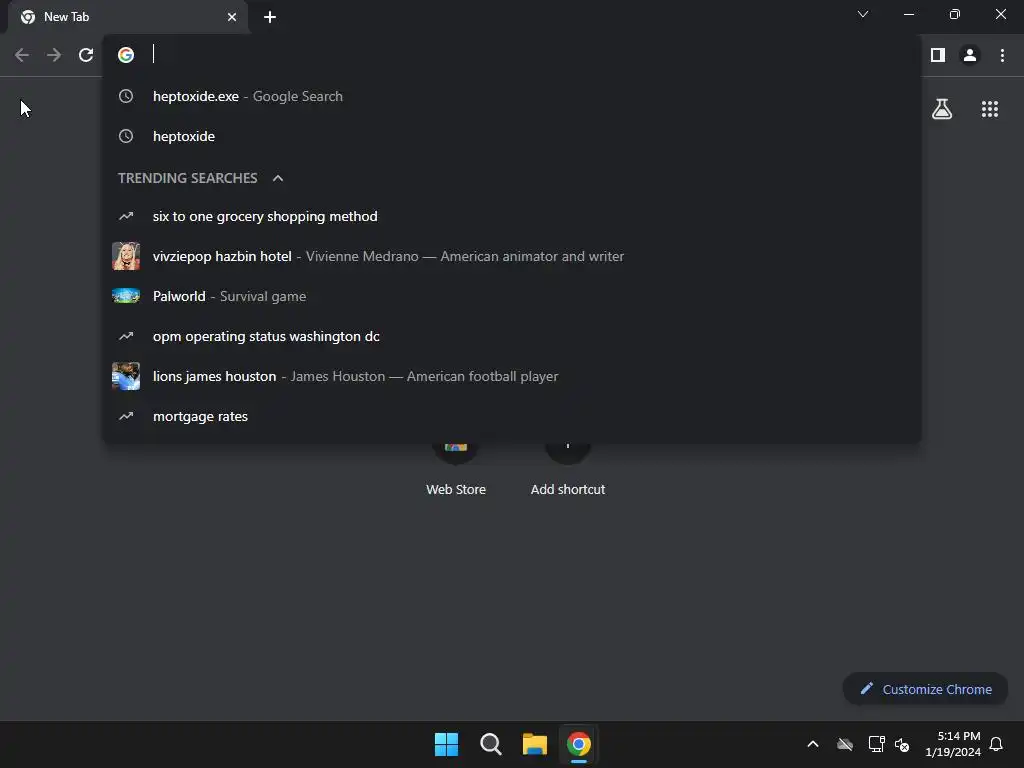Image resolution: width=1024 pixels, height=768 pixels.
Task: Open File Explorer from taskbar
Action: [x=534, y=744]
